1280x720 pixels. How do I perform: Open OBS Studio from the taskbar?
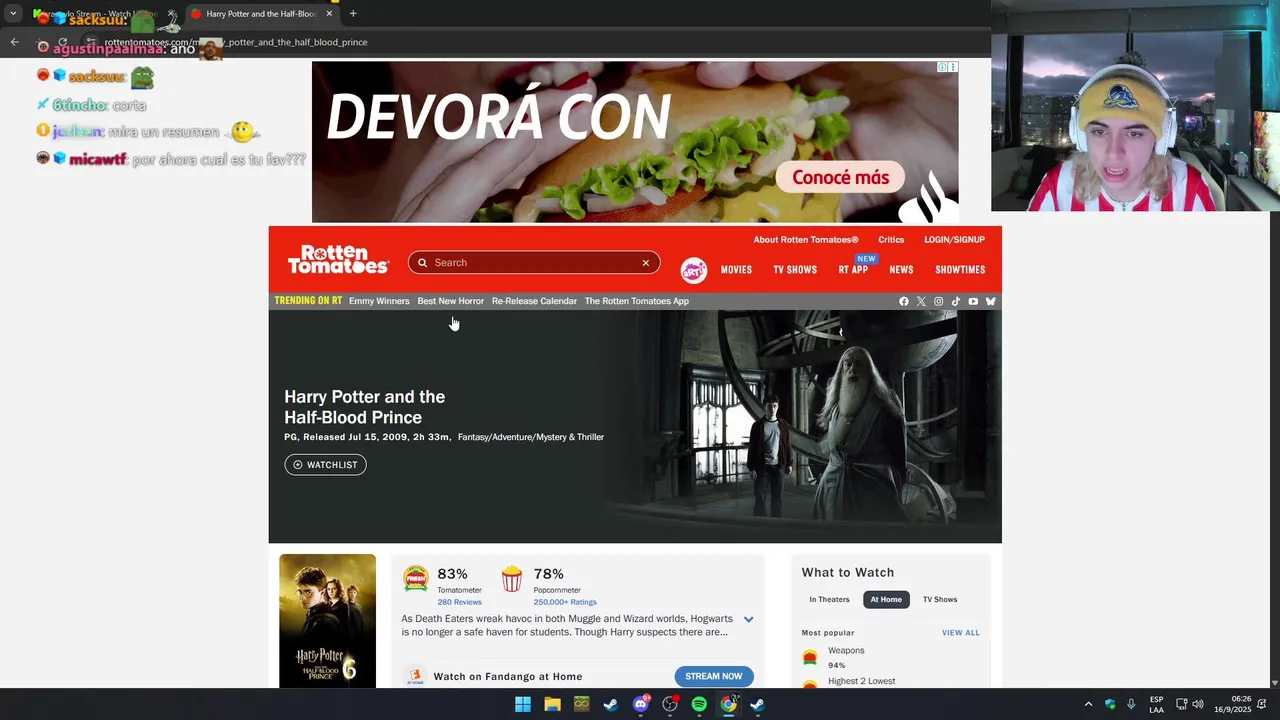click(670, 705)
